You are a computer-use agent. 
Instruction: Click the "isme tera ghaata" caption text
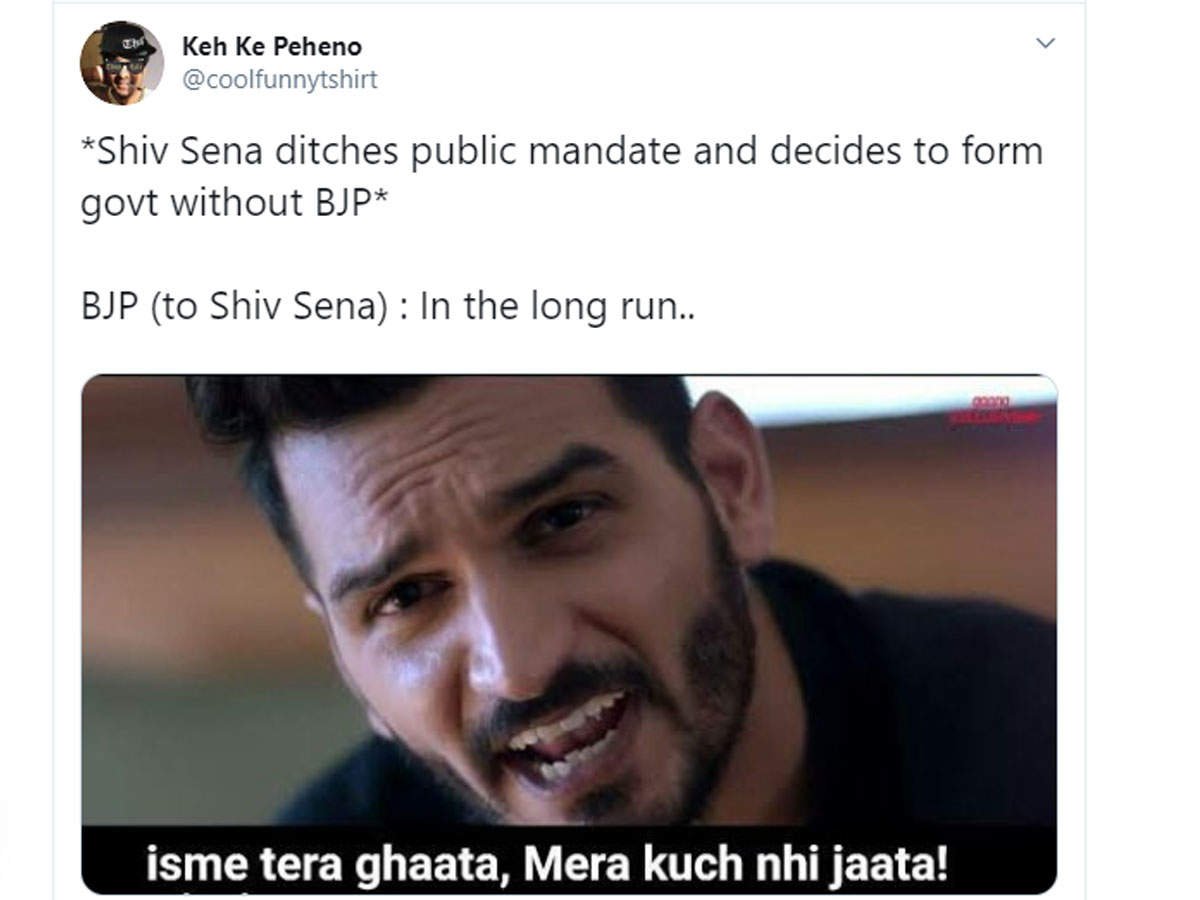click(x=319, y=864)
